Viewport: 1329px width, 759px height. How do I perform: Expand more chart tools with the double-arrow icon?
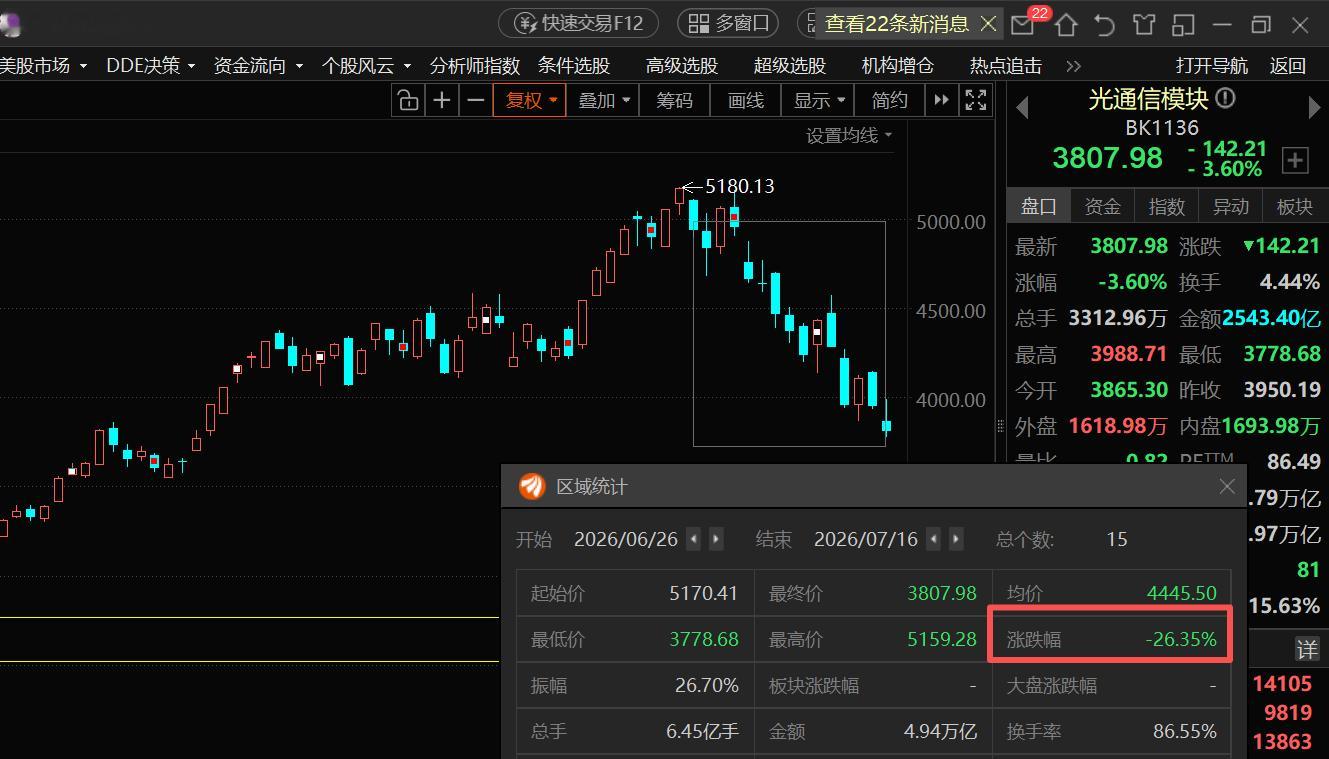941,100
